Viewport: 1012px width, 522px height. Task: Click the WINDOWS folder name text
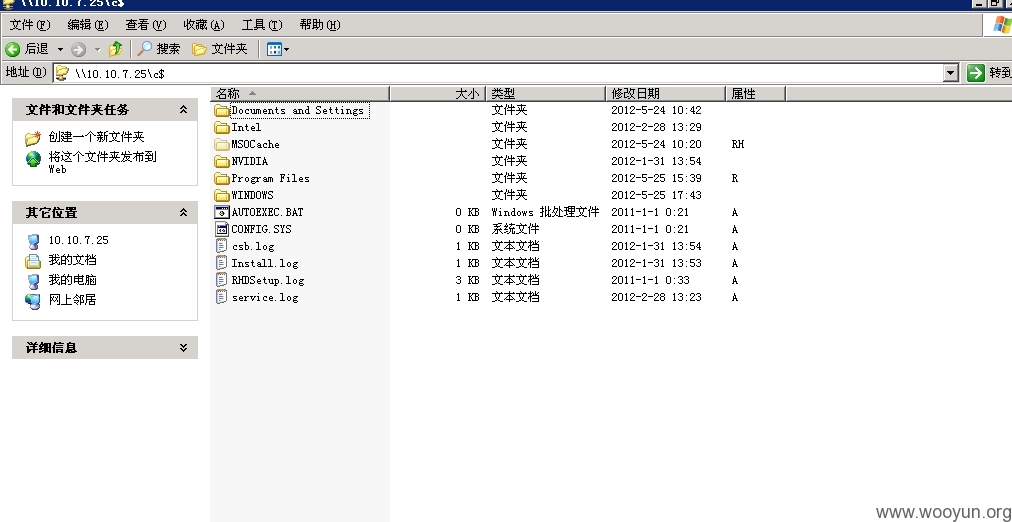(x=252, y=196)
